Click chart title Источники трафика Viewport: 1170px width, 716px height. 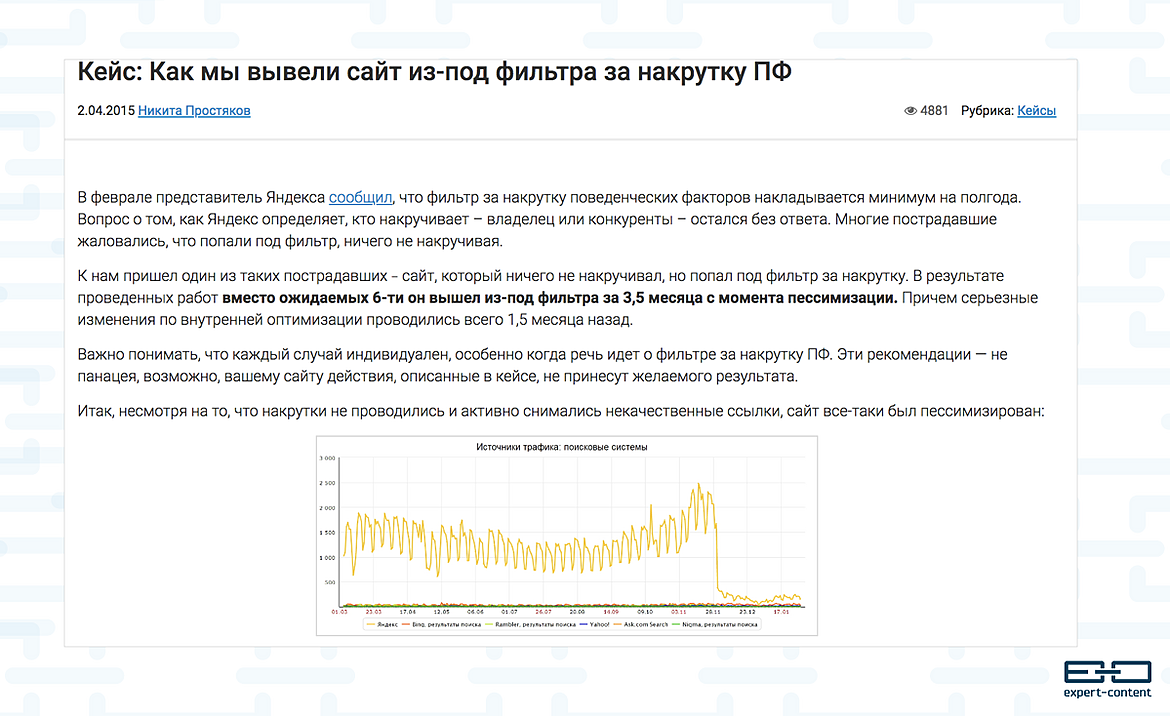pyautogui.click(x=561, y=447)
